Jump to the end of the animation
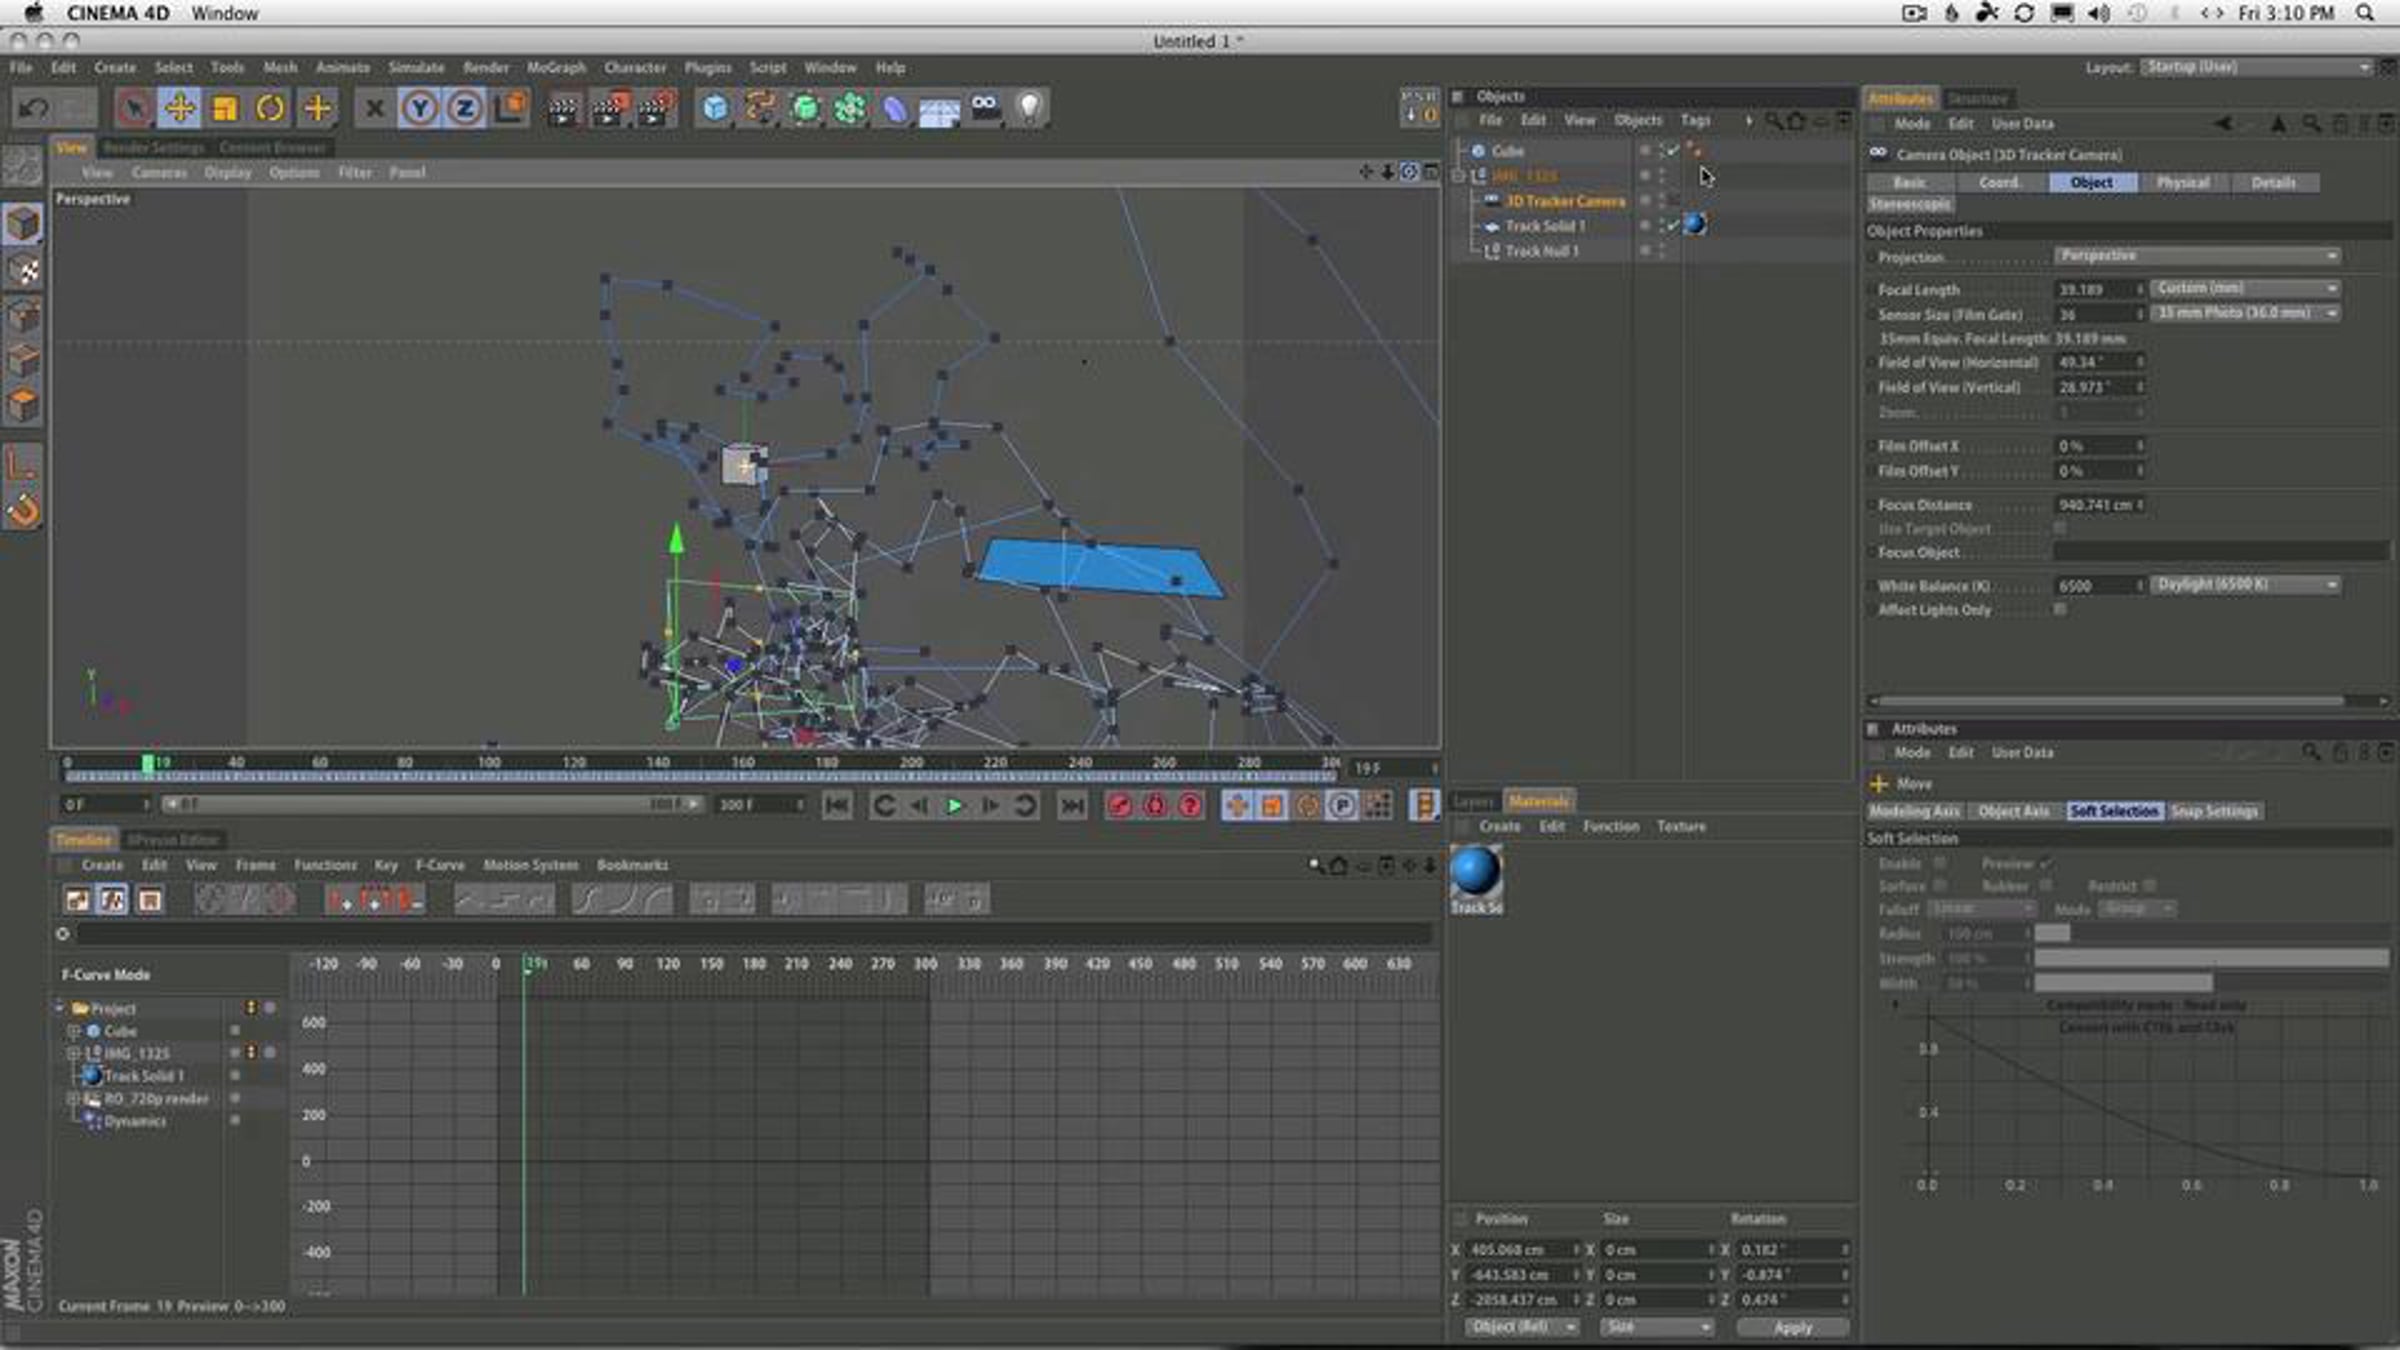 [1072, 806]
